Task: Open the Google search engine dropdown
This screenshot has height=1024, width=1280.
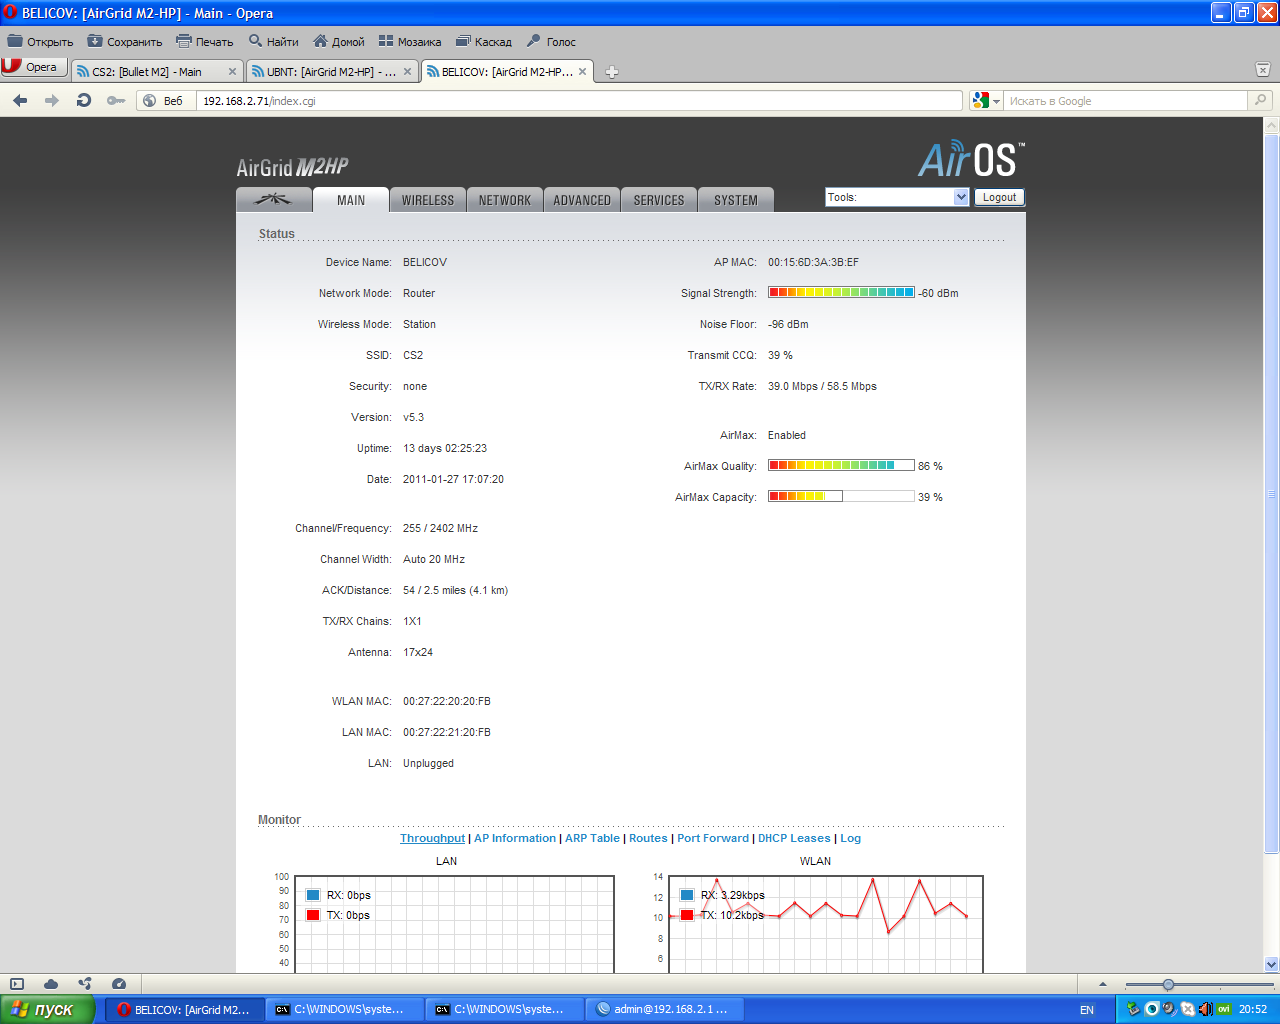Action: pos(986,100)
